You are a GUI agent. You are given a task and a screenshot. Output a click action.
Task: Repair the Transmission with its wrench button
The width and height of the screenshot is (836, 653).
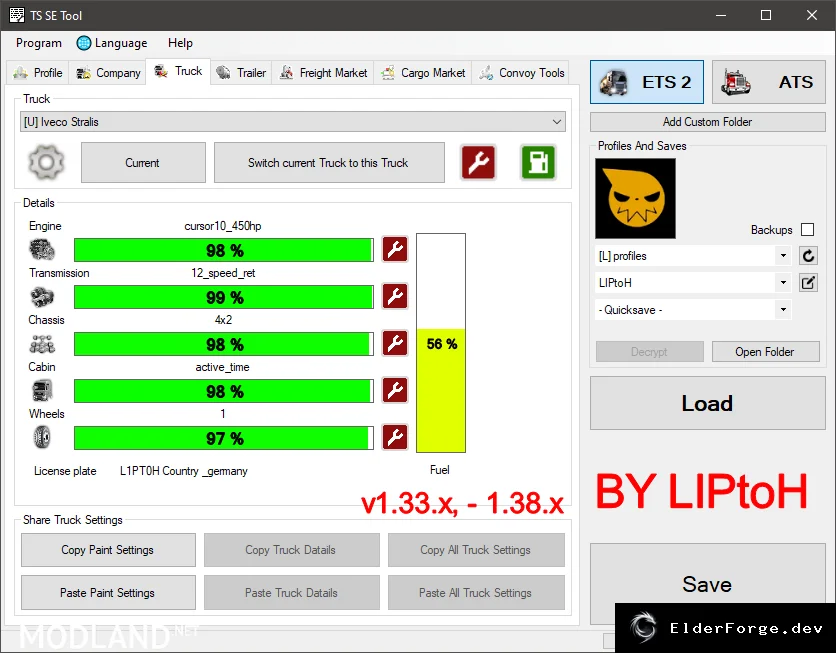click(395, 296)
